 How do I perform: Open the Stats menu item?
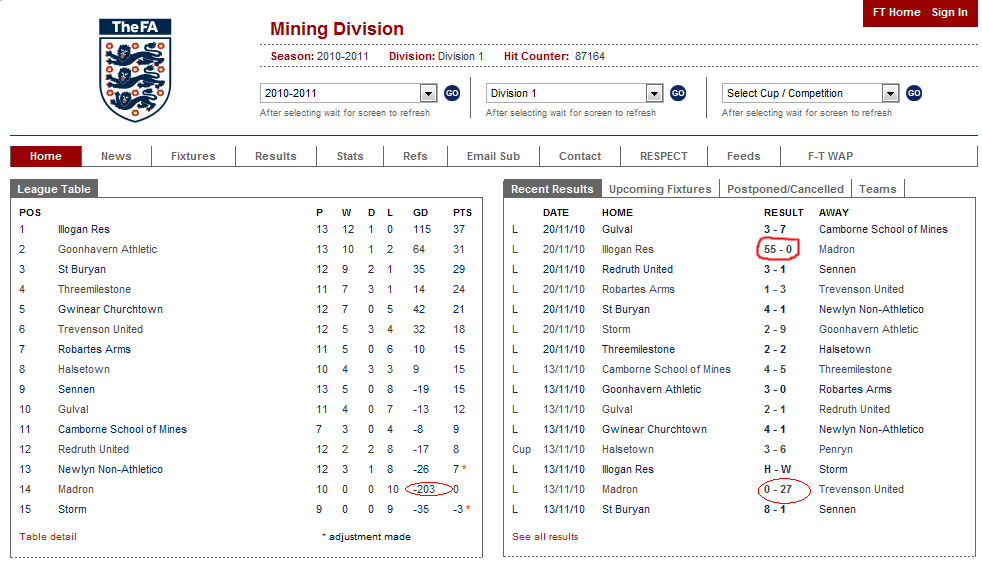350,156
